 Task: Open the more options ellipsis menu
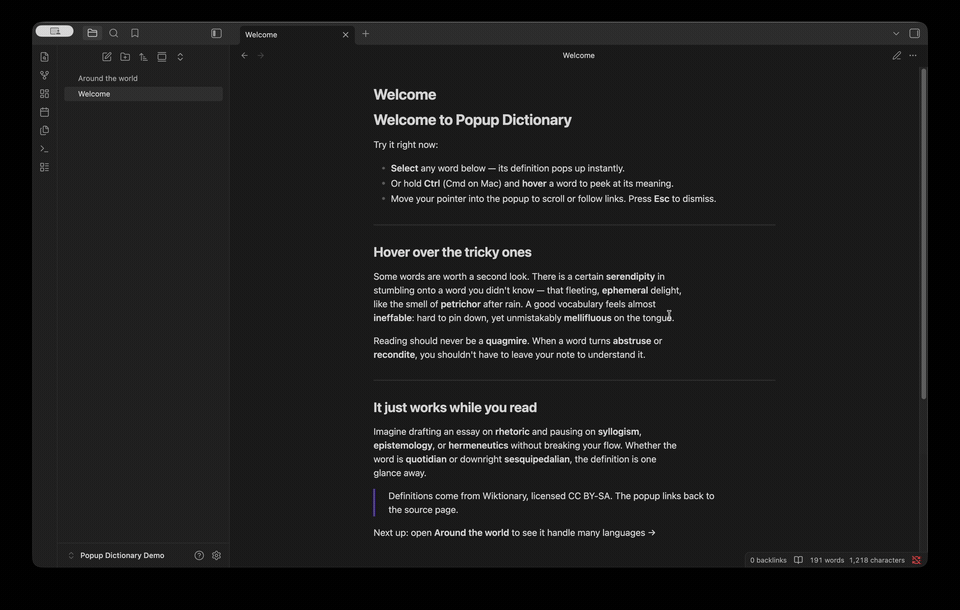(x=913, y=55)
